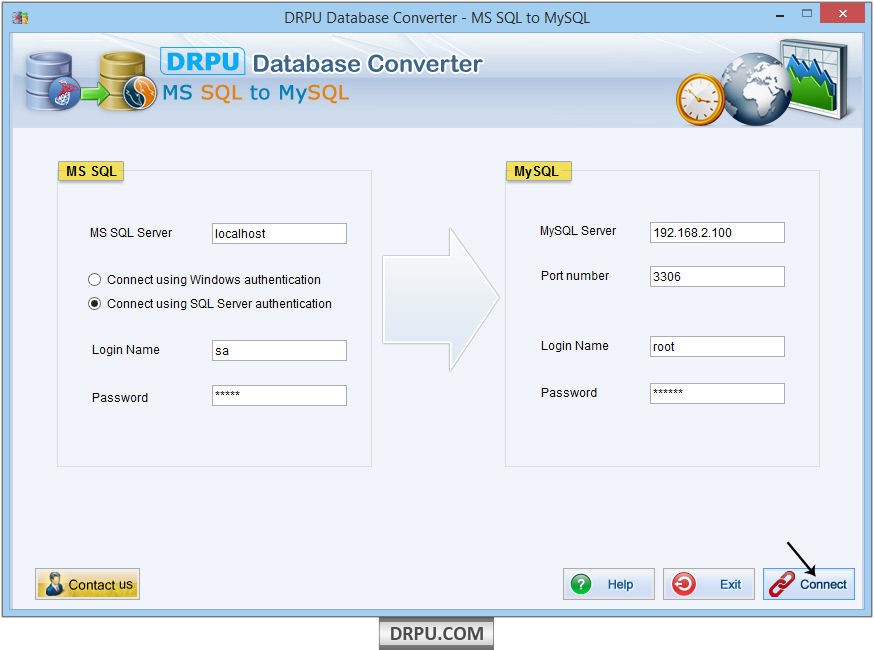This screenshot has height=650, width=874.
Task: Click the DRPU logo in header
Action: pyautogui.click(x=202, y=61)
